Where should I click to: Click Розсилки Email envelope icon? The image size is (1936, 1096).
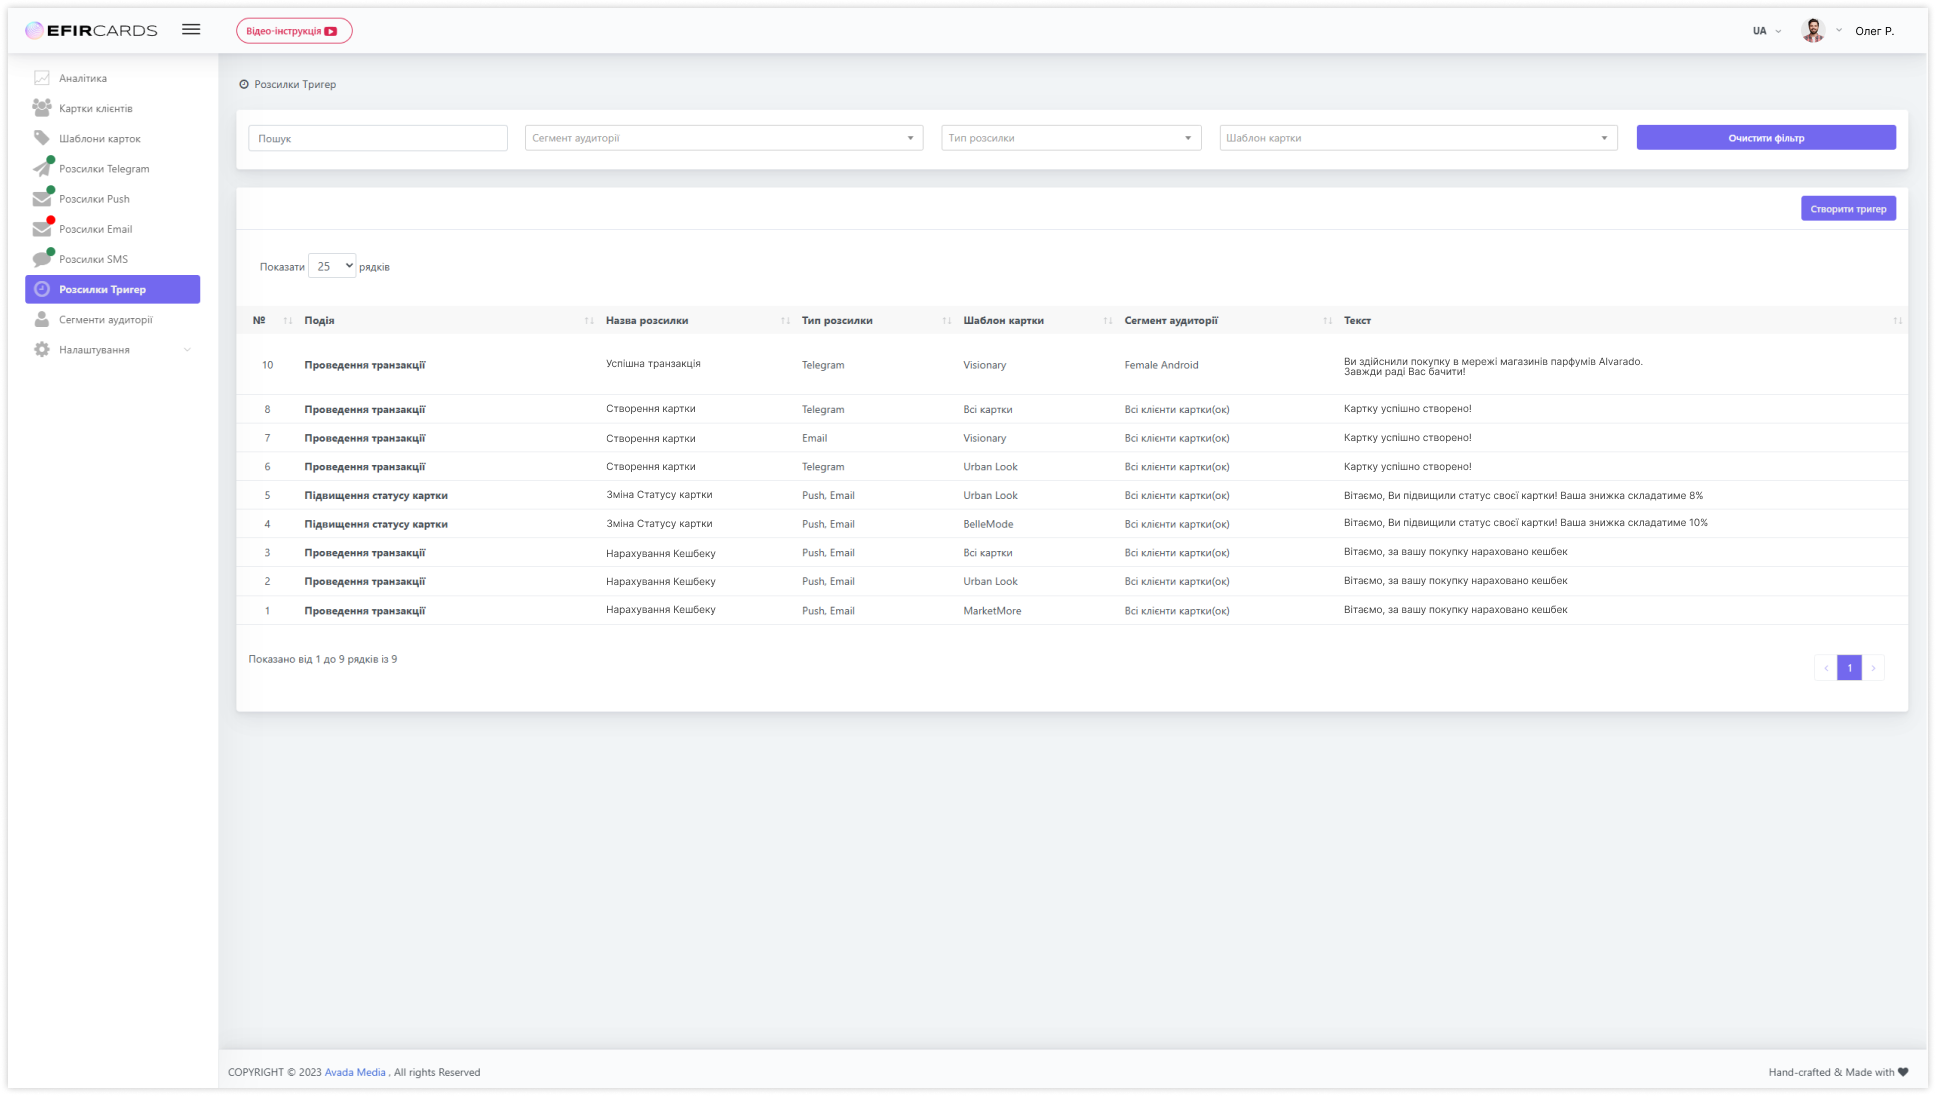[x=42, y=229]
